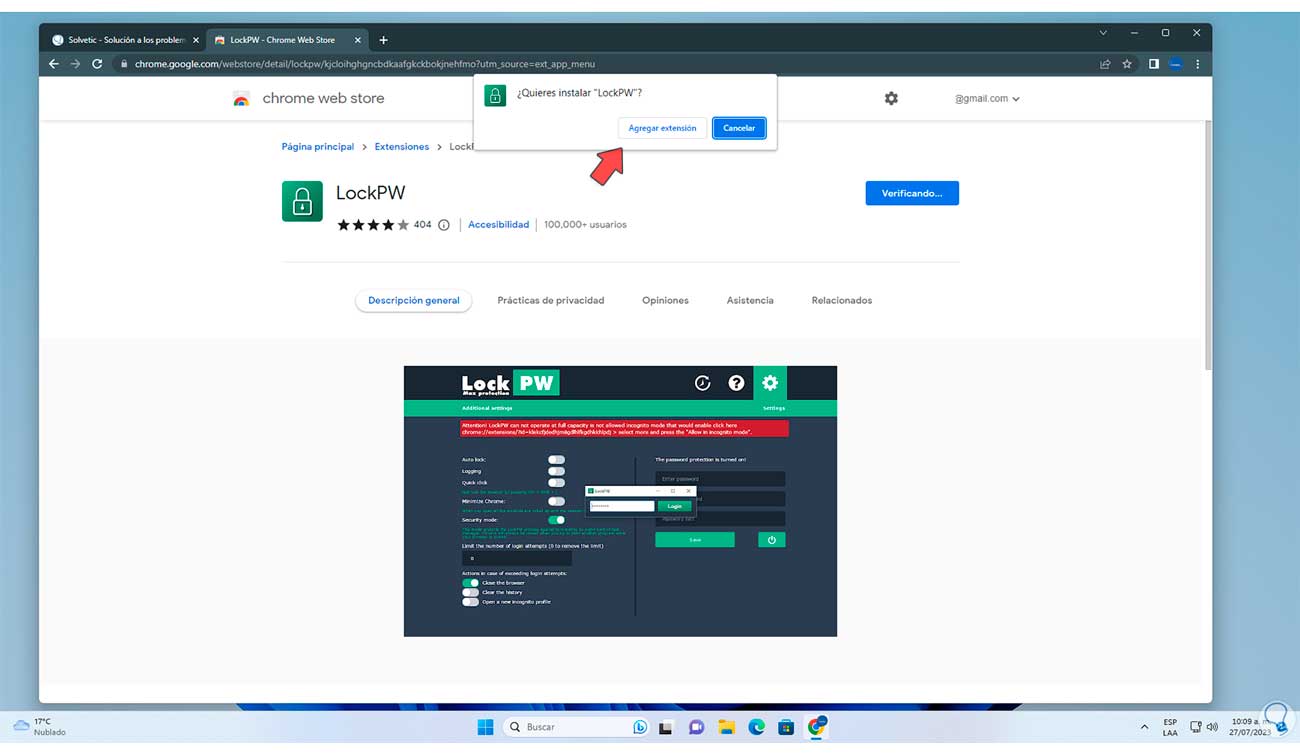Open the Asistencia tab
1300x754 pixels.
click(x=750, y=300)
